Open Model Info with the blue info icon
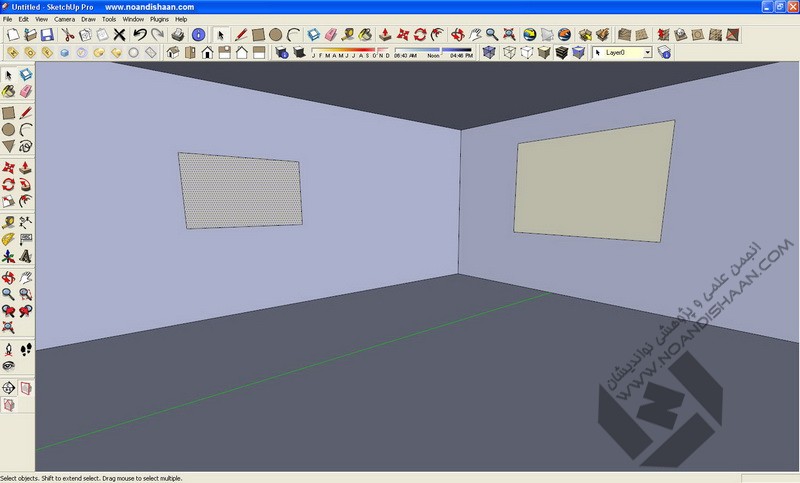The width and height of the screenshot is (800, 483). (199, 35)
